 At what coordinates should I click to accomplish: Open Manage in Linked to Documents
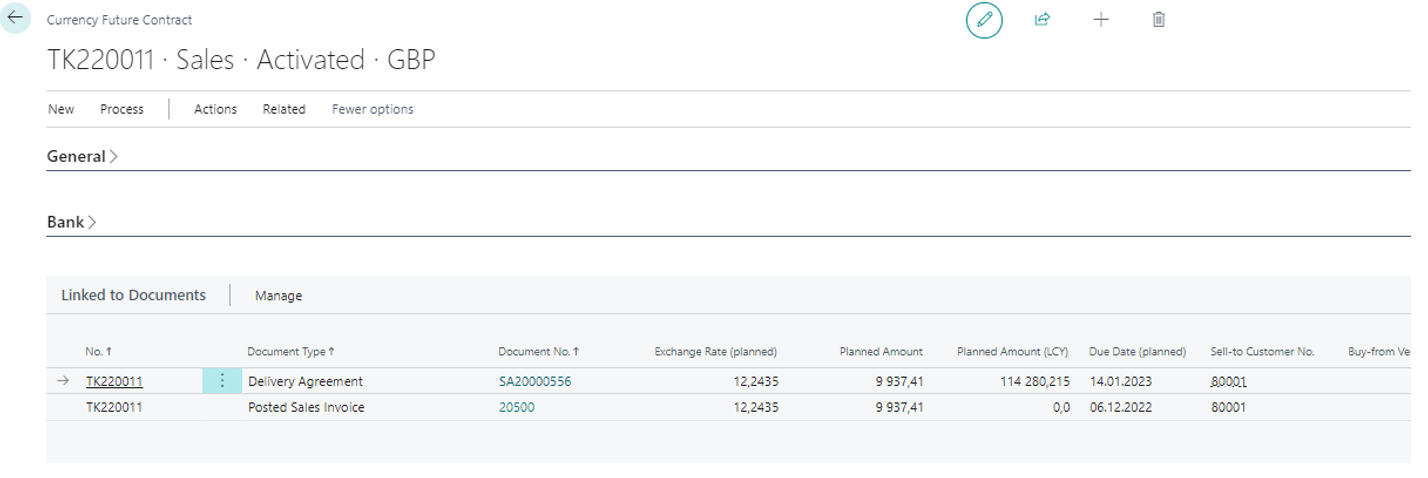[x=278, y=296]
